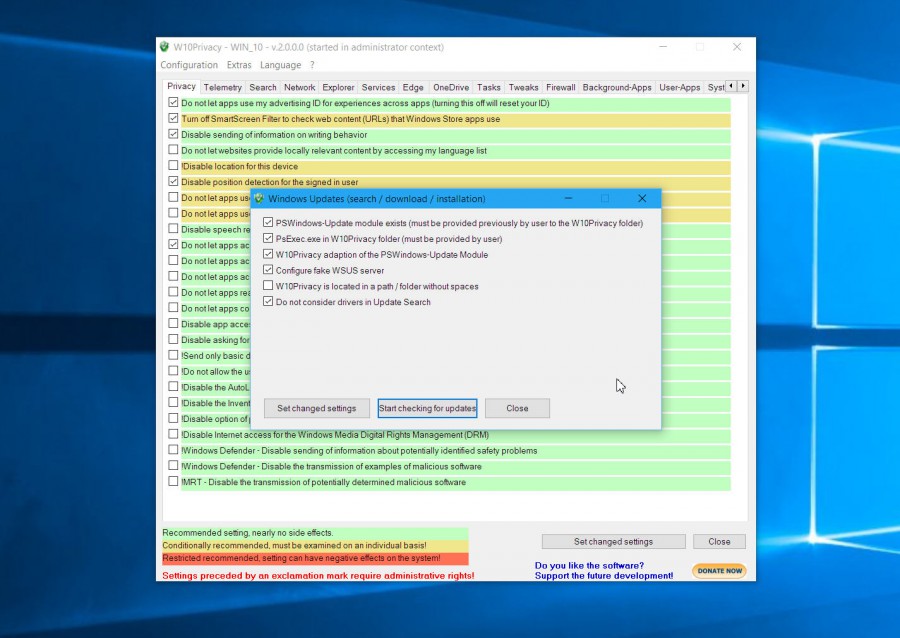Enable the MRT malicious software transmission setting
The image size is (900, 638).
(x=173, y=482)
